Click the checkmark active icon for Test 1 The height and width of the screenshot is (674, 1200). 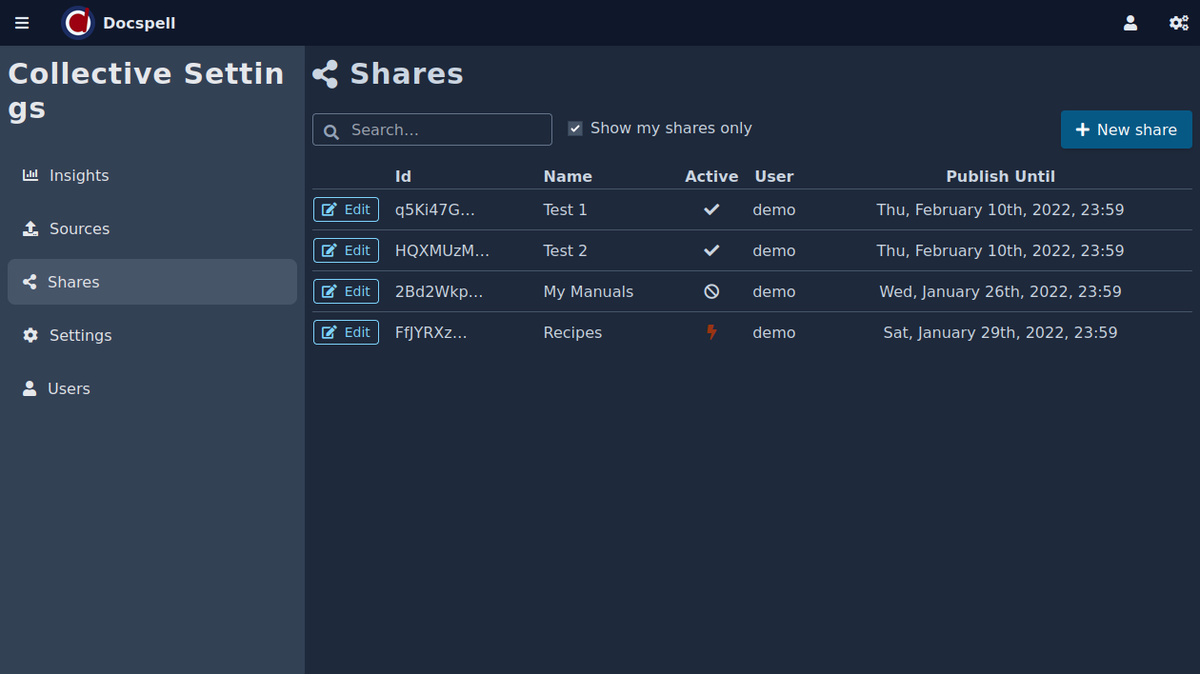pos(711,210)
